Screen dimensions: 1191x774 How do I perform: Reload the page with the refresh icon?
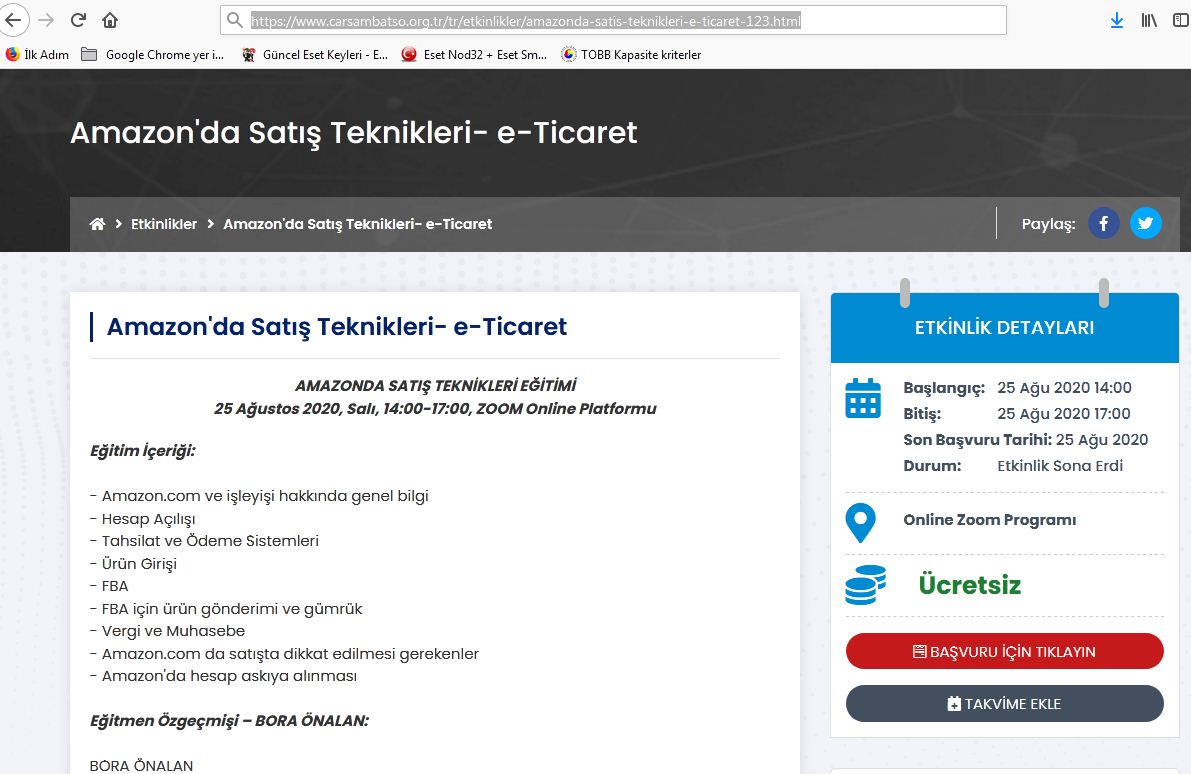[78, 20]
